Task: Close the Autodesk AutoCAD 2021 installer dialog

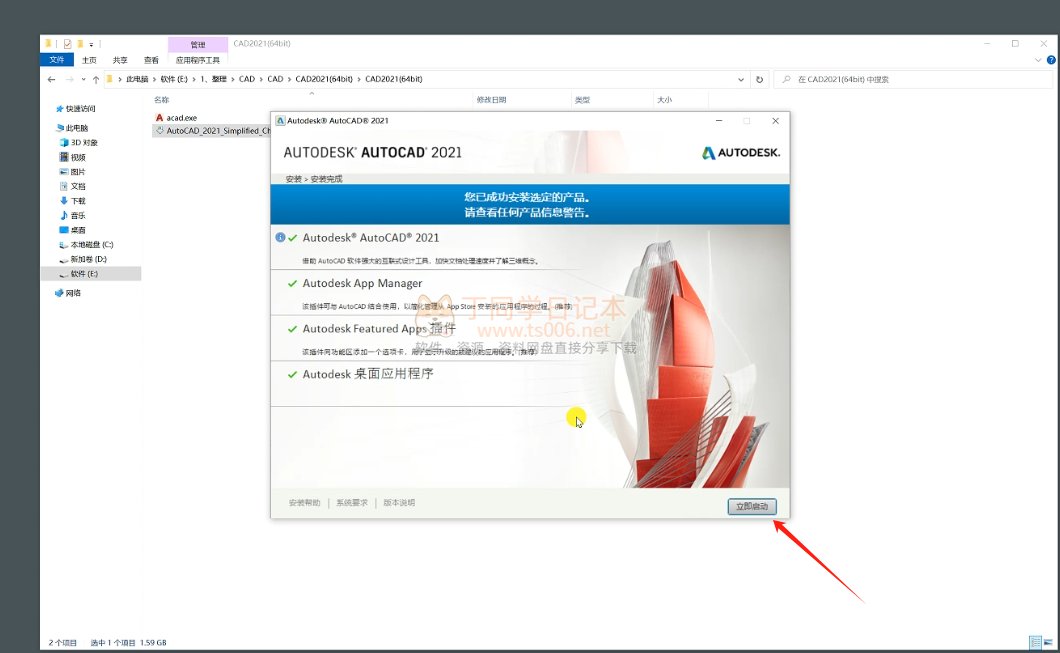Action: pos(775,121)
